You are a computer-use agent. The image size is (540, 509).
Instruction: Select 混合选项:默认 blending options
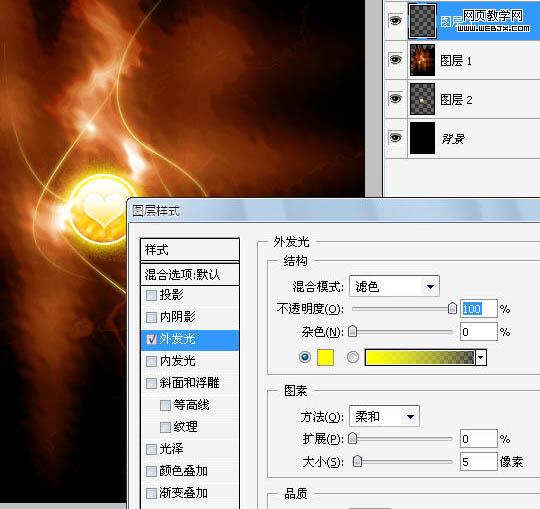click(x=190, y=274)
